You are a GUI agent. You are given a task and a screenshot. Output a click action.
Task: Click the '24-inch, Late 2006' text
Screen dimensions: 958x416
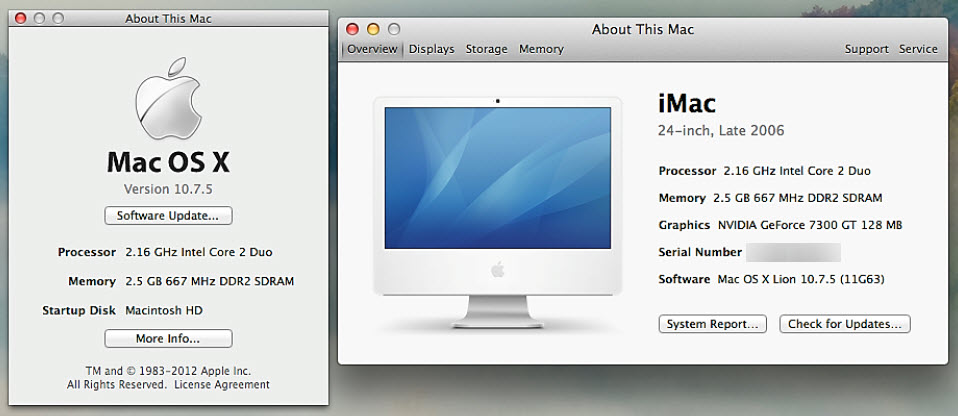point(721,131)
